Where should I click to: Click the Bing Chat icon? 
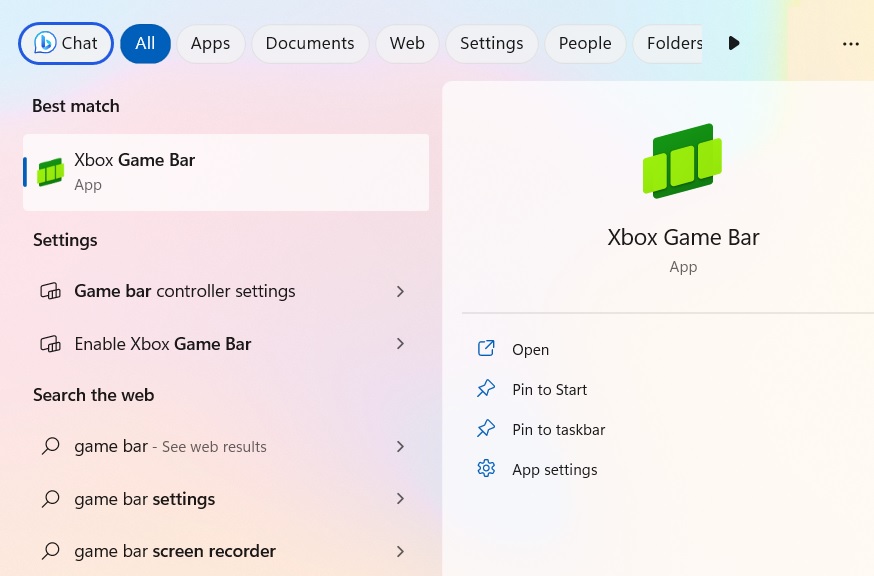pos(45,43)
